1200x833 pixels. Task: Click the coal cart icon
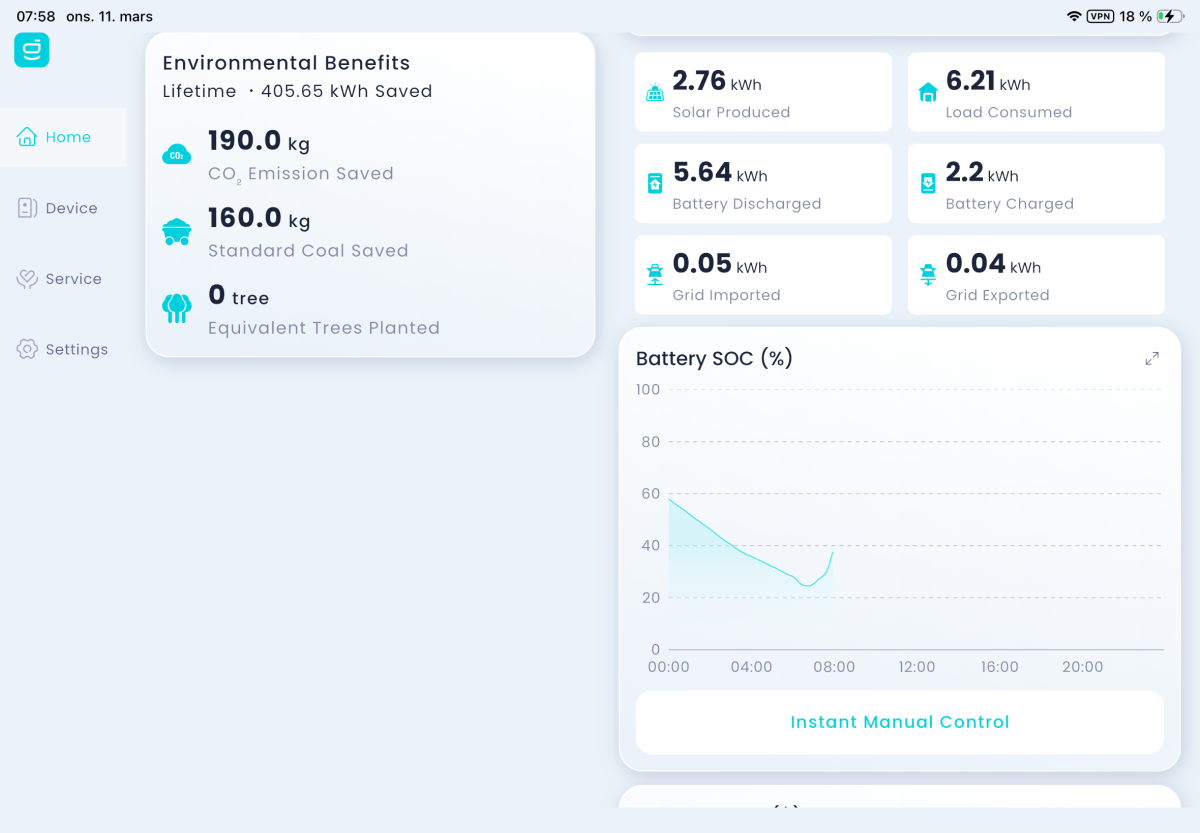coord(176,232)
